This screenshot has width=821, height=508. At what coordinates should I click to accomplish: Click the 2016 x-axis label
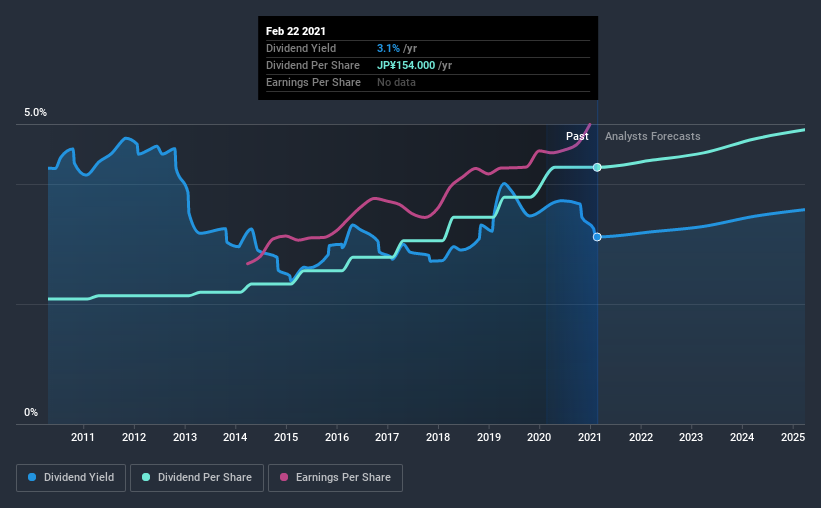click(337, 437)
